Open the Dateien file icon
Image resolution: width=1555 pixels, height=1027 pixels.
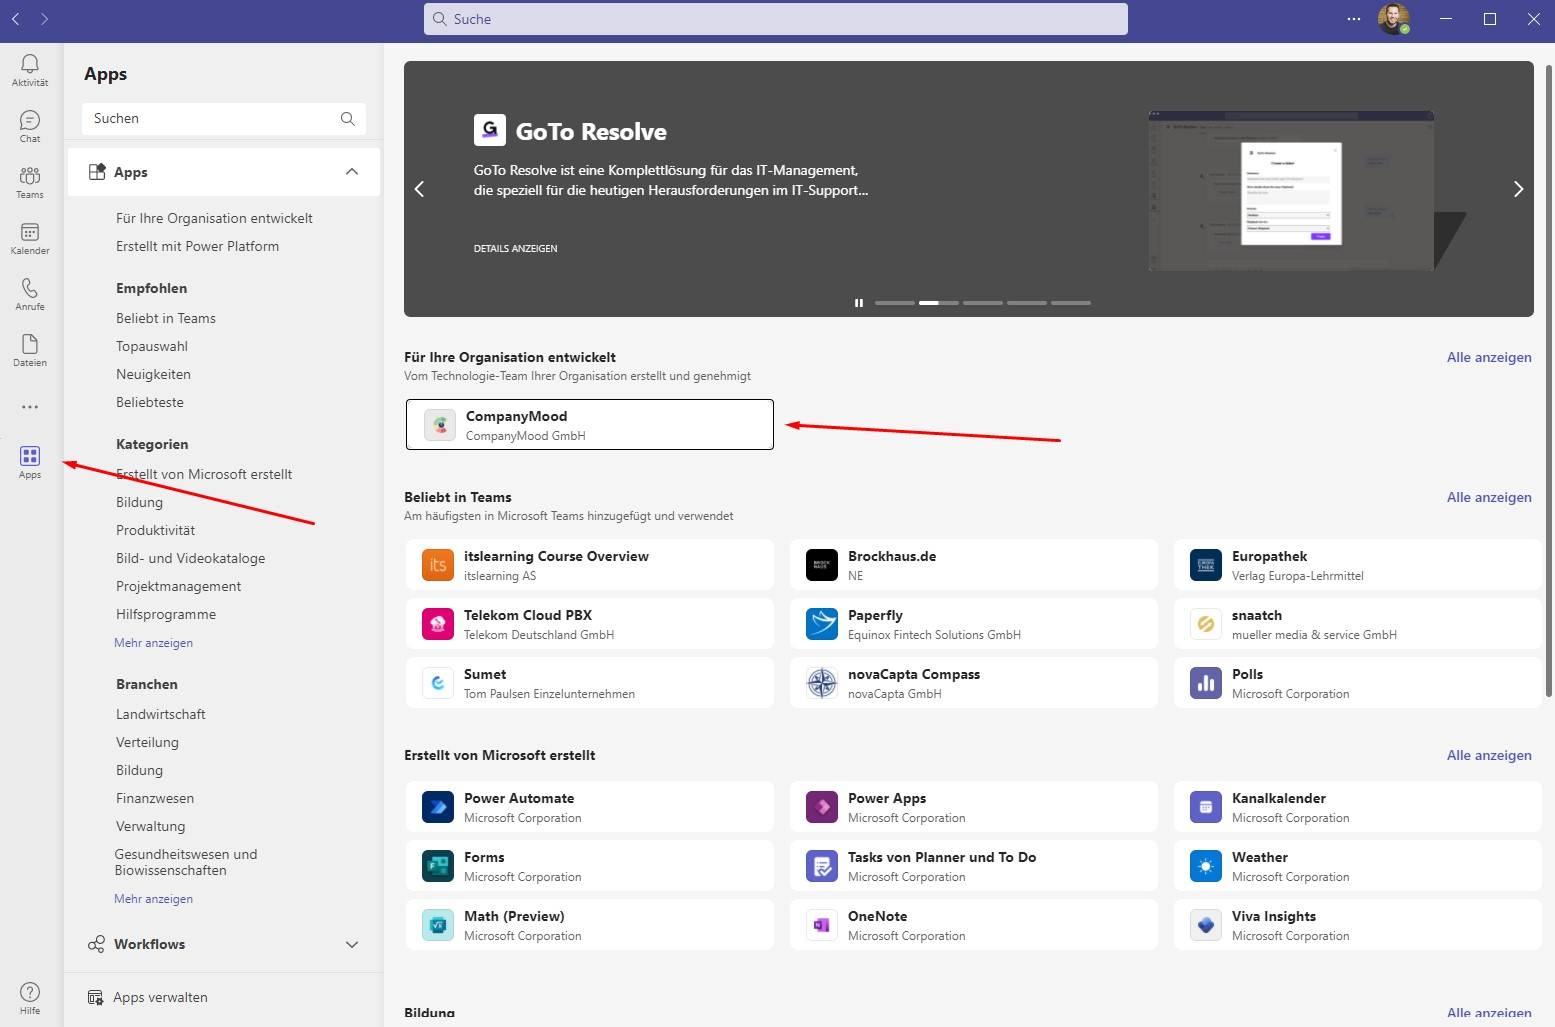tap(30, 344)
